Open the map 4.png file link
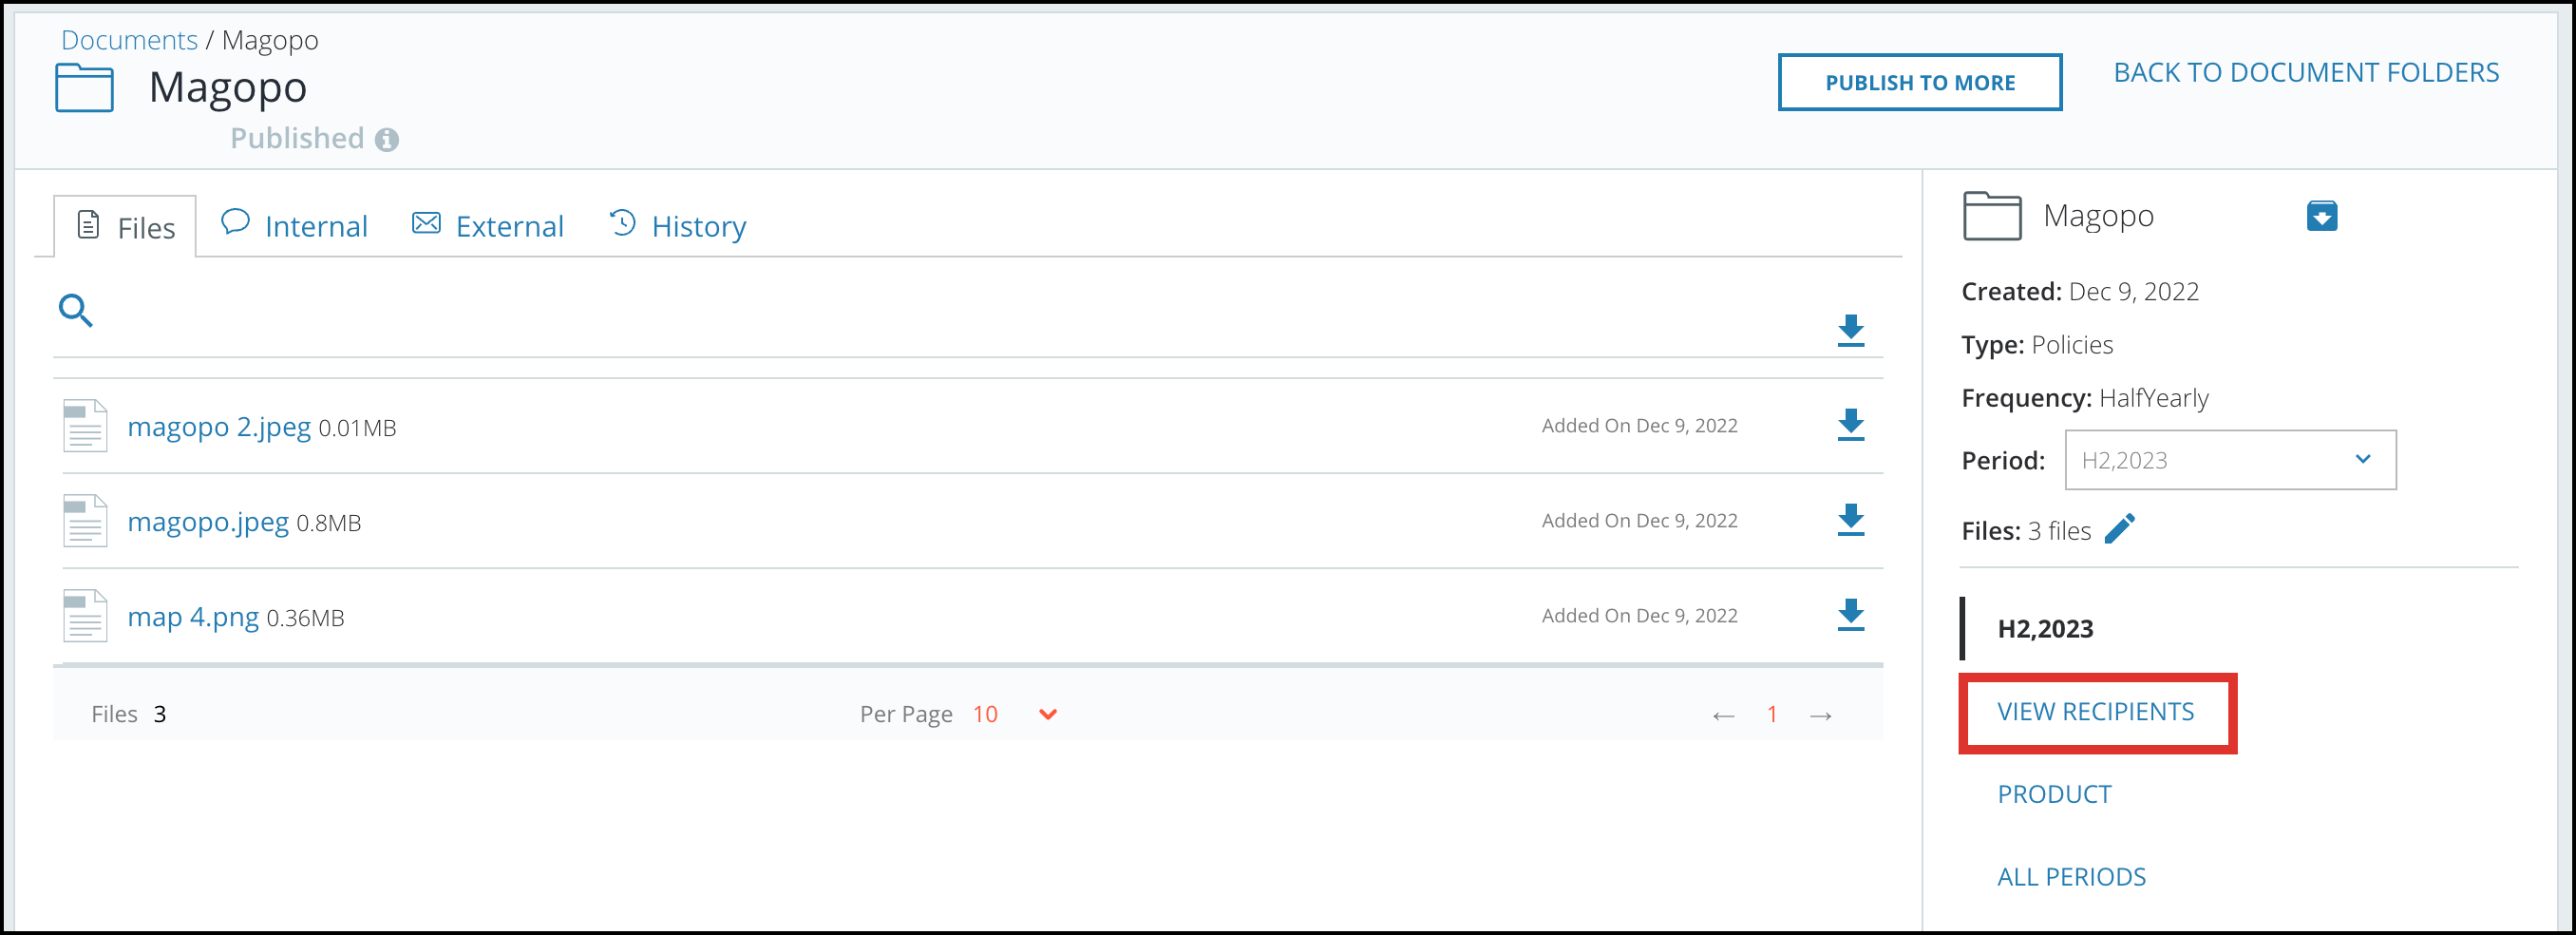Image resolution: width=2576 pixels, height=935 pixels. [x=193, y=617]
